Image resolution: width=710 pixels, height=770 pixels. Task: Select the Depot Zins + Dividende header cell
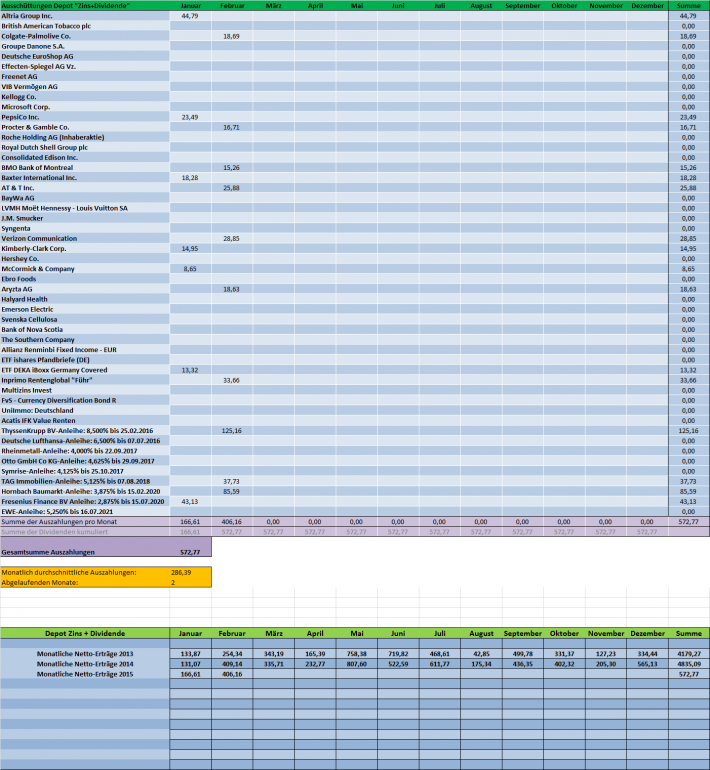point(85,633)
